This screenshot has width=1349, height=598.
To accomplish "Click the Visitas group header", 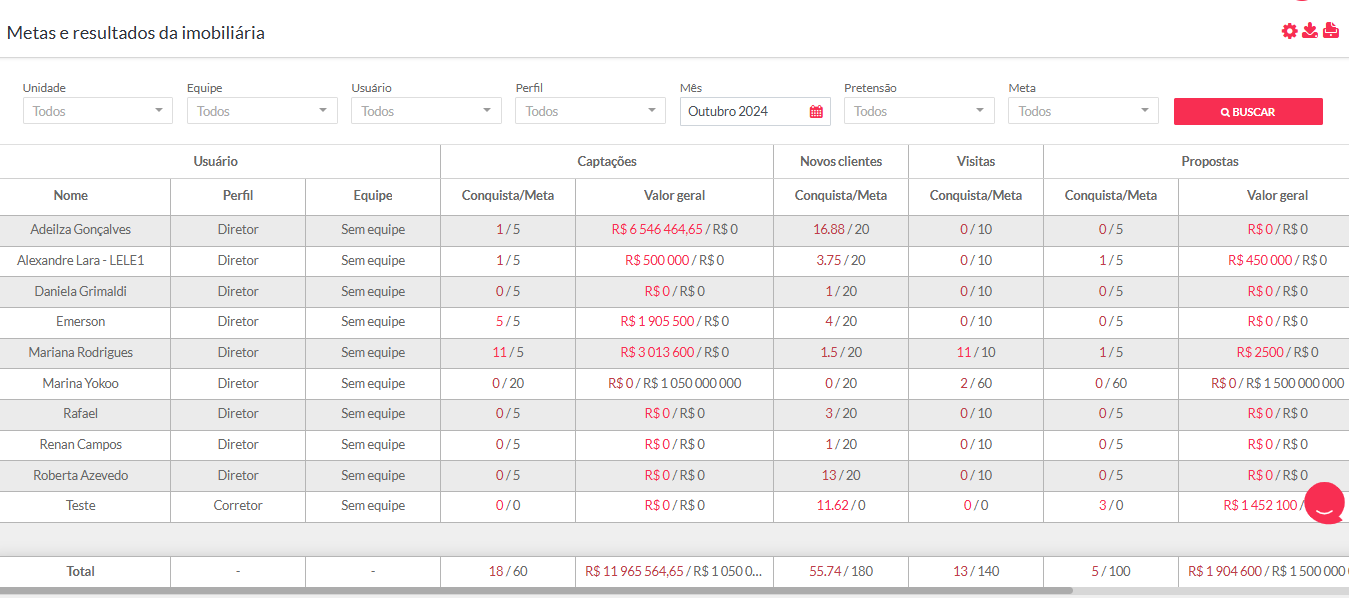I will [x=976, y=161].
